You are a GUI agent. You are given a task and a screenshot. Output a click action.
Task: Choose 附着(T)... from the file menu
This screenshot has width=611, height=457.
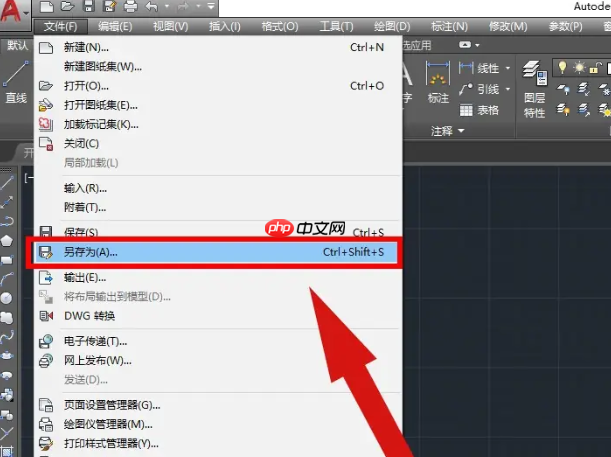[x=218, y=208]
